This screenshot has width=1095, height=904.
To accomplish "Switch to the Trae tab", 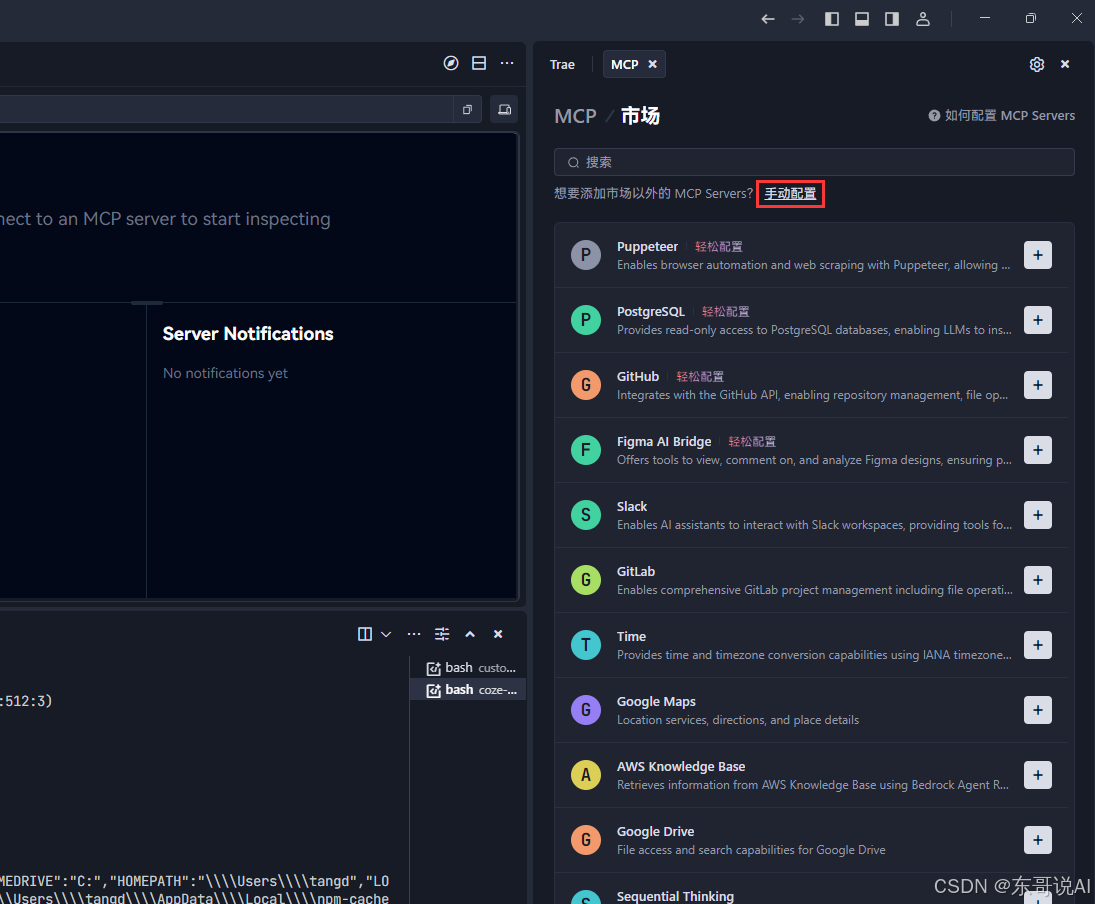I will pos(562,64).
